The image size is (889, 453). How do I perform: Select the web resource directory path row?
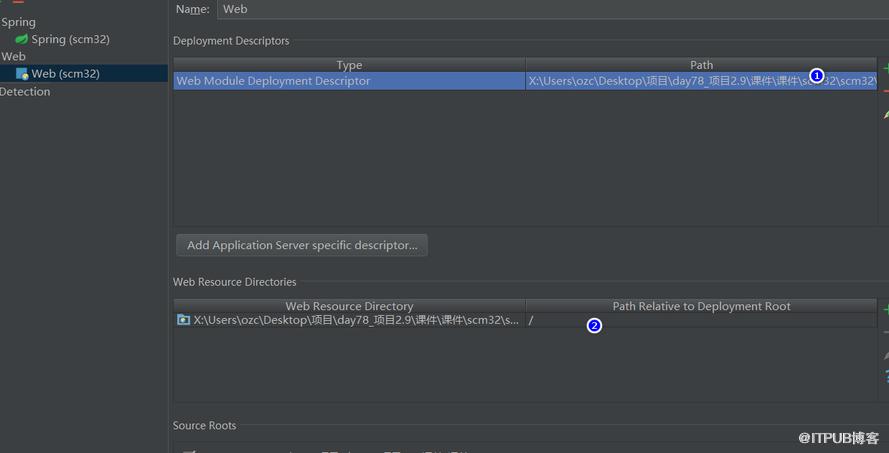[x=349, y=320]
